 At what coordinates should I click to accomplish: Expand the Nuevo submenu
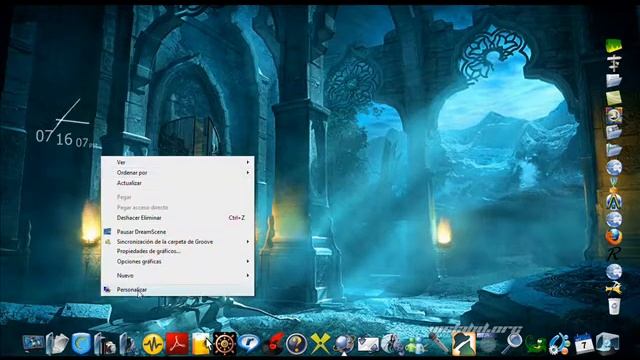point(177,276)
